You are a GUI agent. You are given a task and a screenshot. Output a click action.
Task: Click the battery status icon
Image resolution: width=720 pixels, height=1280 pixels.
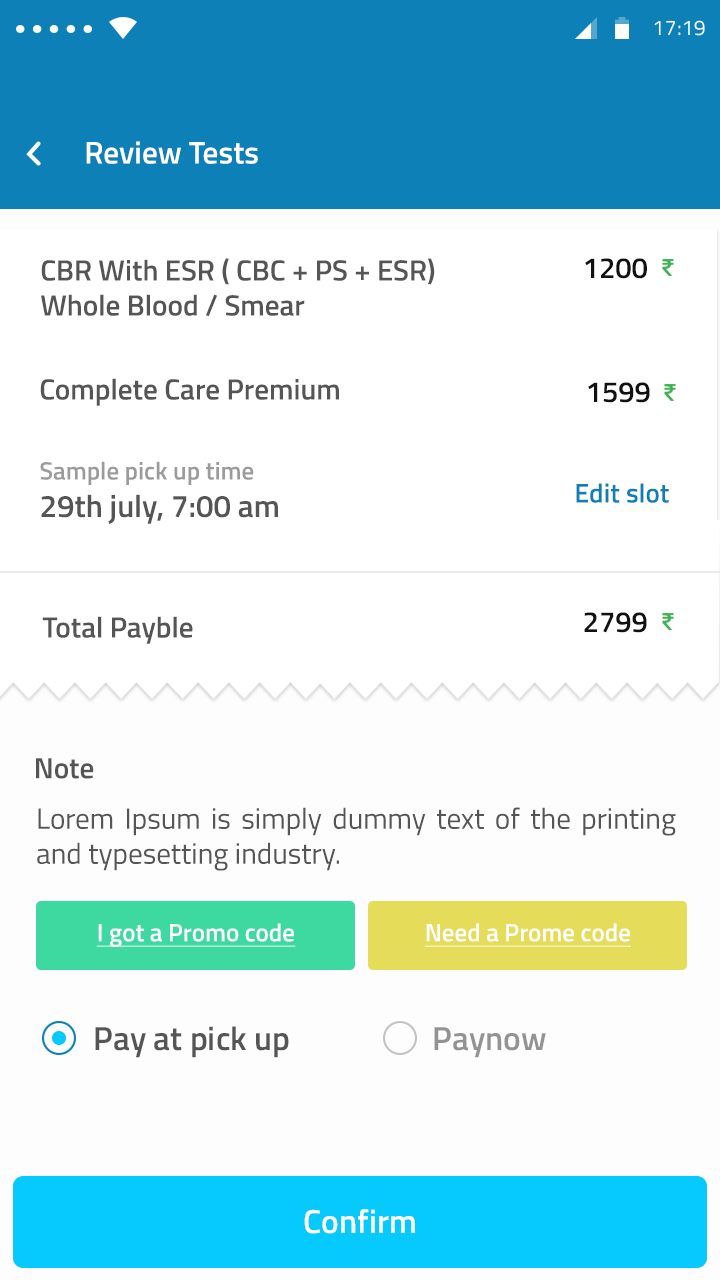pos(622,29)
